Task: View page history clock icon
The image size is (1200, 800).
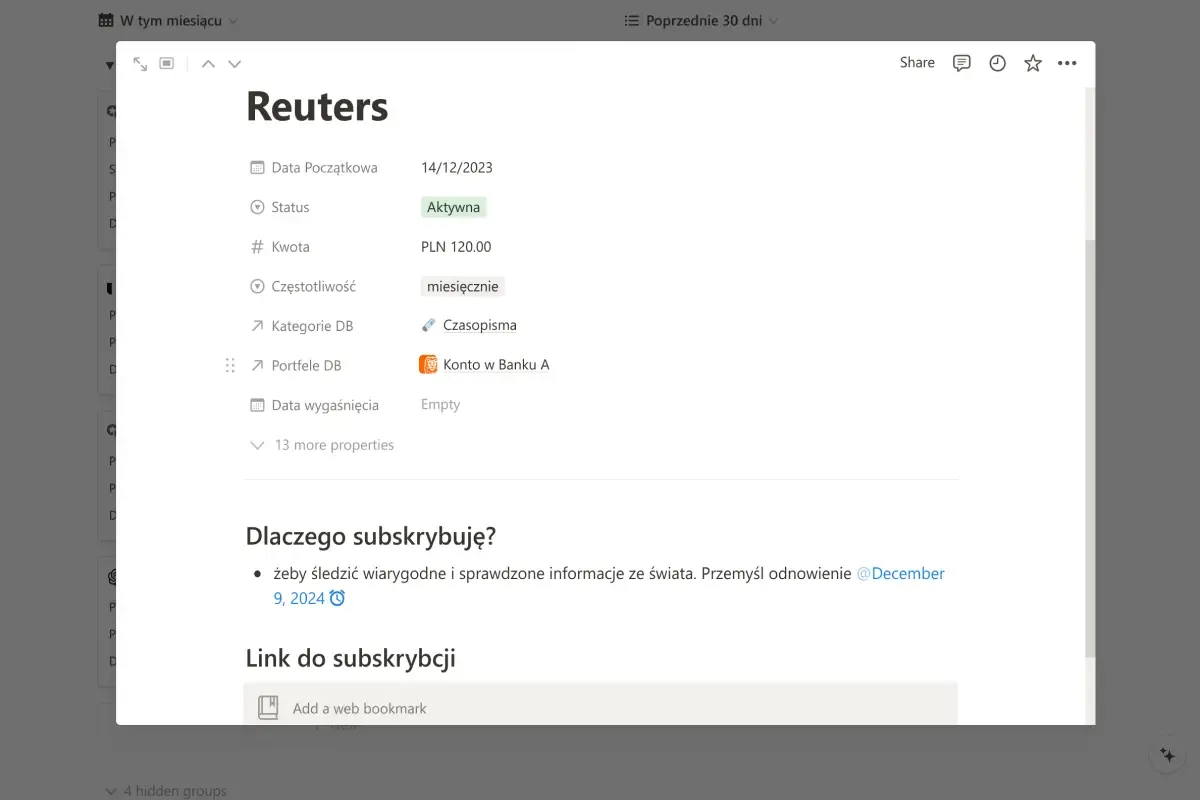Action: point(997,63)
